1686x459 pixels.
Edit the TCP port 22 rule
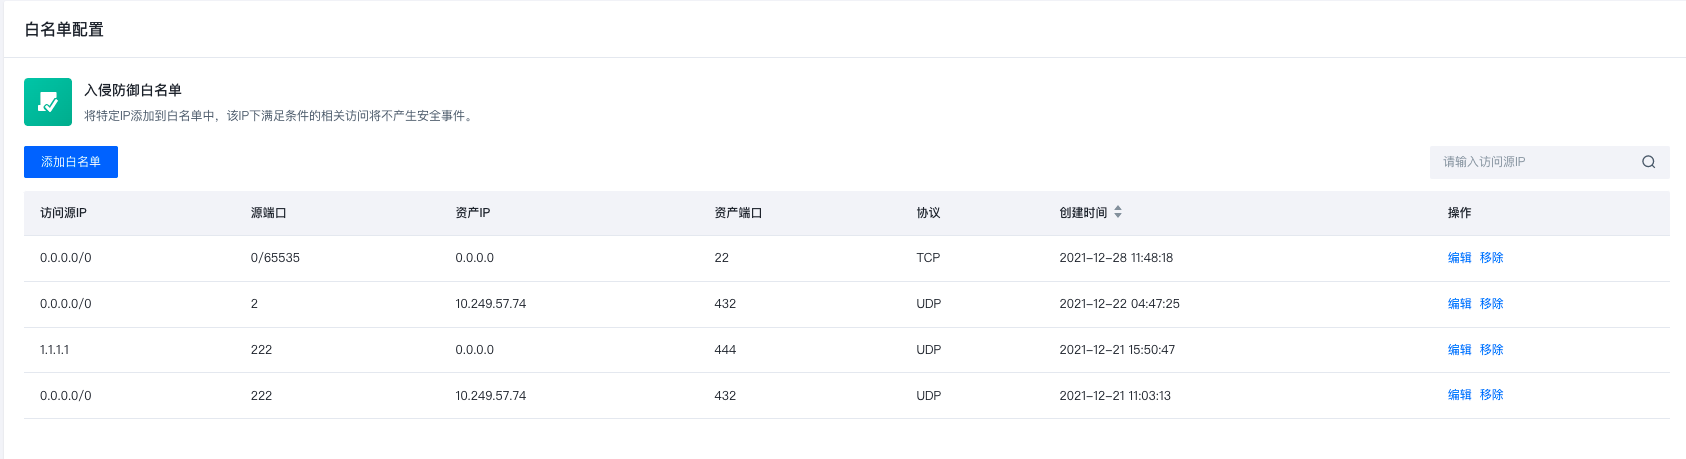click(1459, 258)
